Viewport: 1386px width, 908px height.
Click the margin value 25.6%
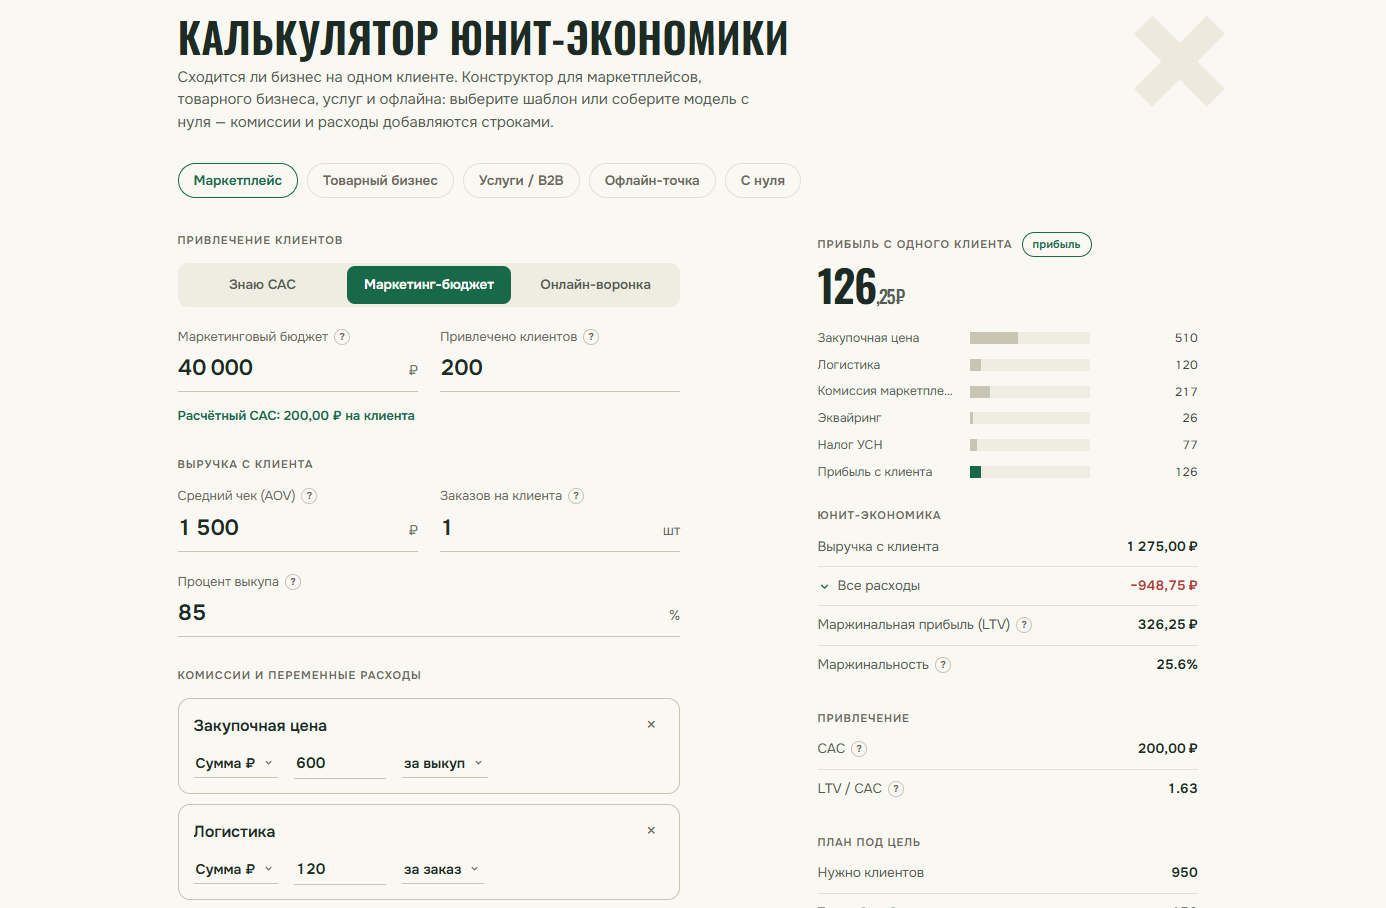tap(1177, 665)
